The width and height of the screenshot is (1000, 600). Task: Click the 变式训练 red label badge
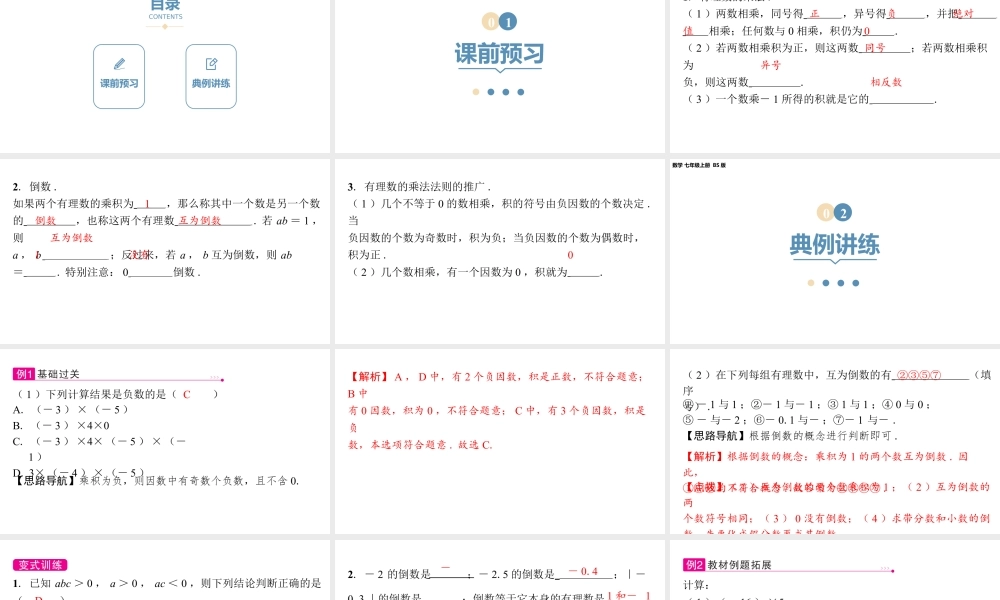click(x=42, y=565)
